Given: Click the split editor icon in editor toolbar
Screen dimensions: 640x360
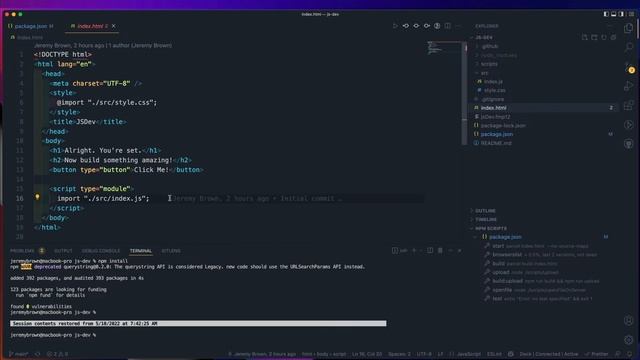Looking at the screenshot, I should 448,26.
